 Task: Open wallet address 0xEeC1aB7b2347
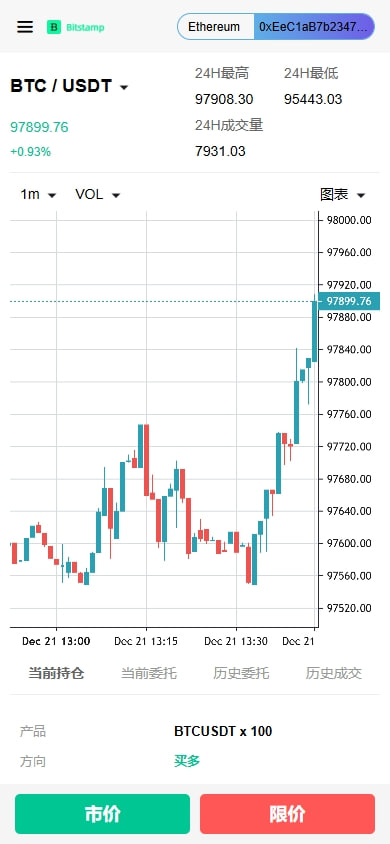tap(314, 27)
